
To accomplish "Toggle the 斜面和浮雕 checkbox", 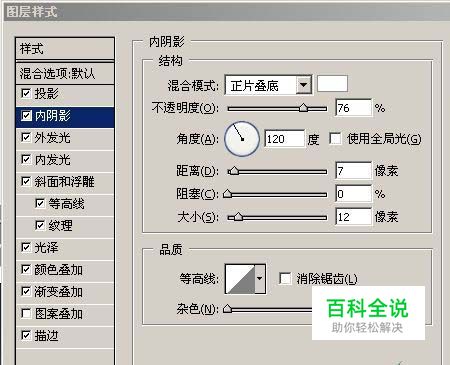I will click(x=26, y=181).
